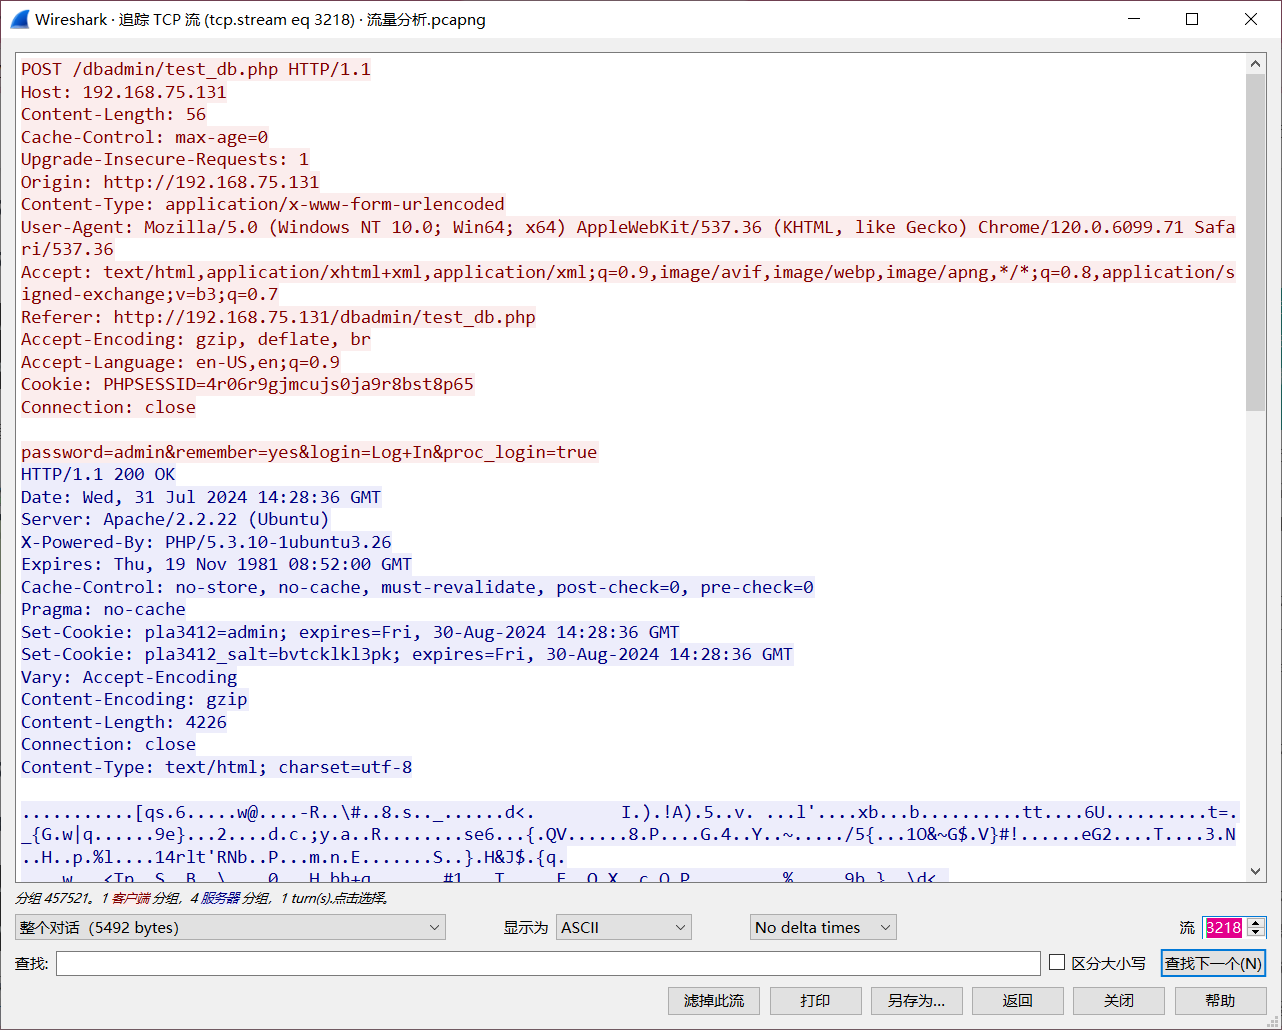The image size is (1282, 1030).
Task: Maximize the Wireshark stream window
Action: [1192, 19]
